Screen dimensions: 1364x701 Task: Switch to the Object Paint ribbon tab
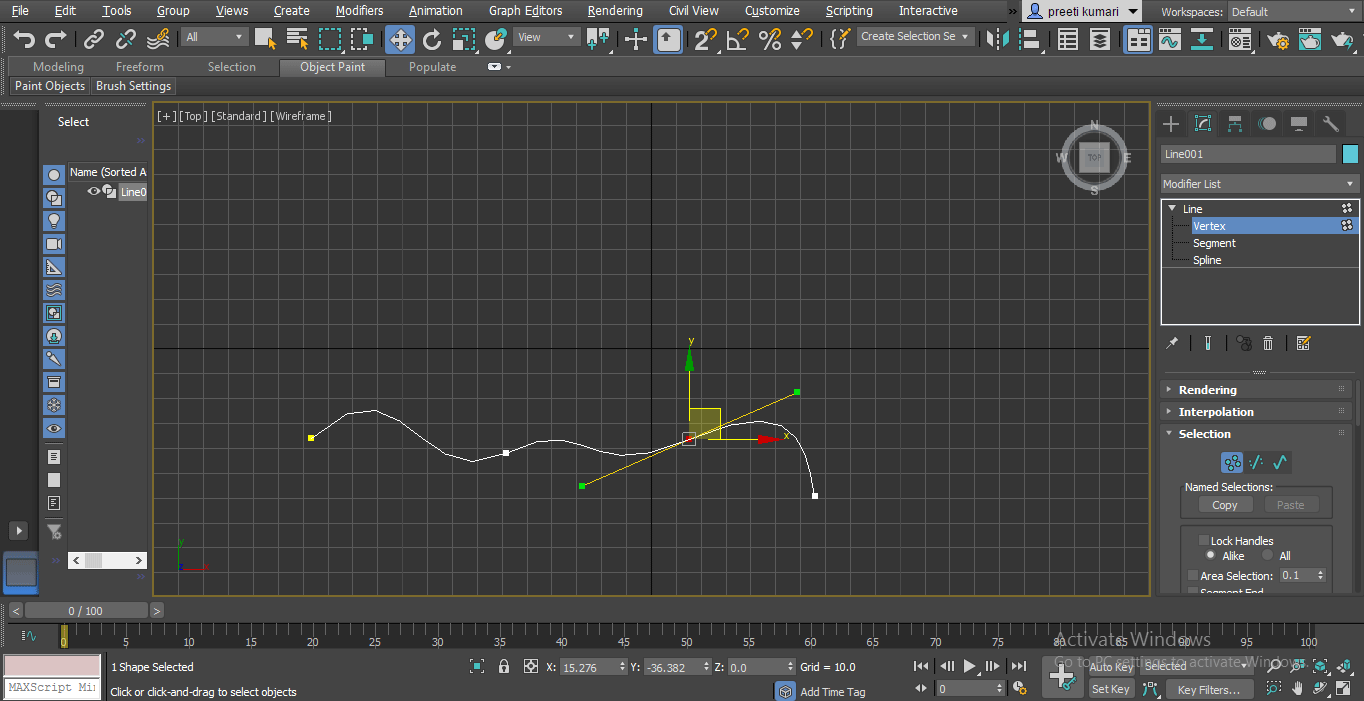332,67
